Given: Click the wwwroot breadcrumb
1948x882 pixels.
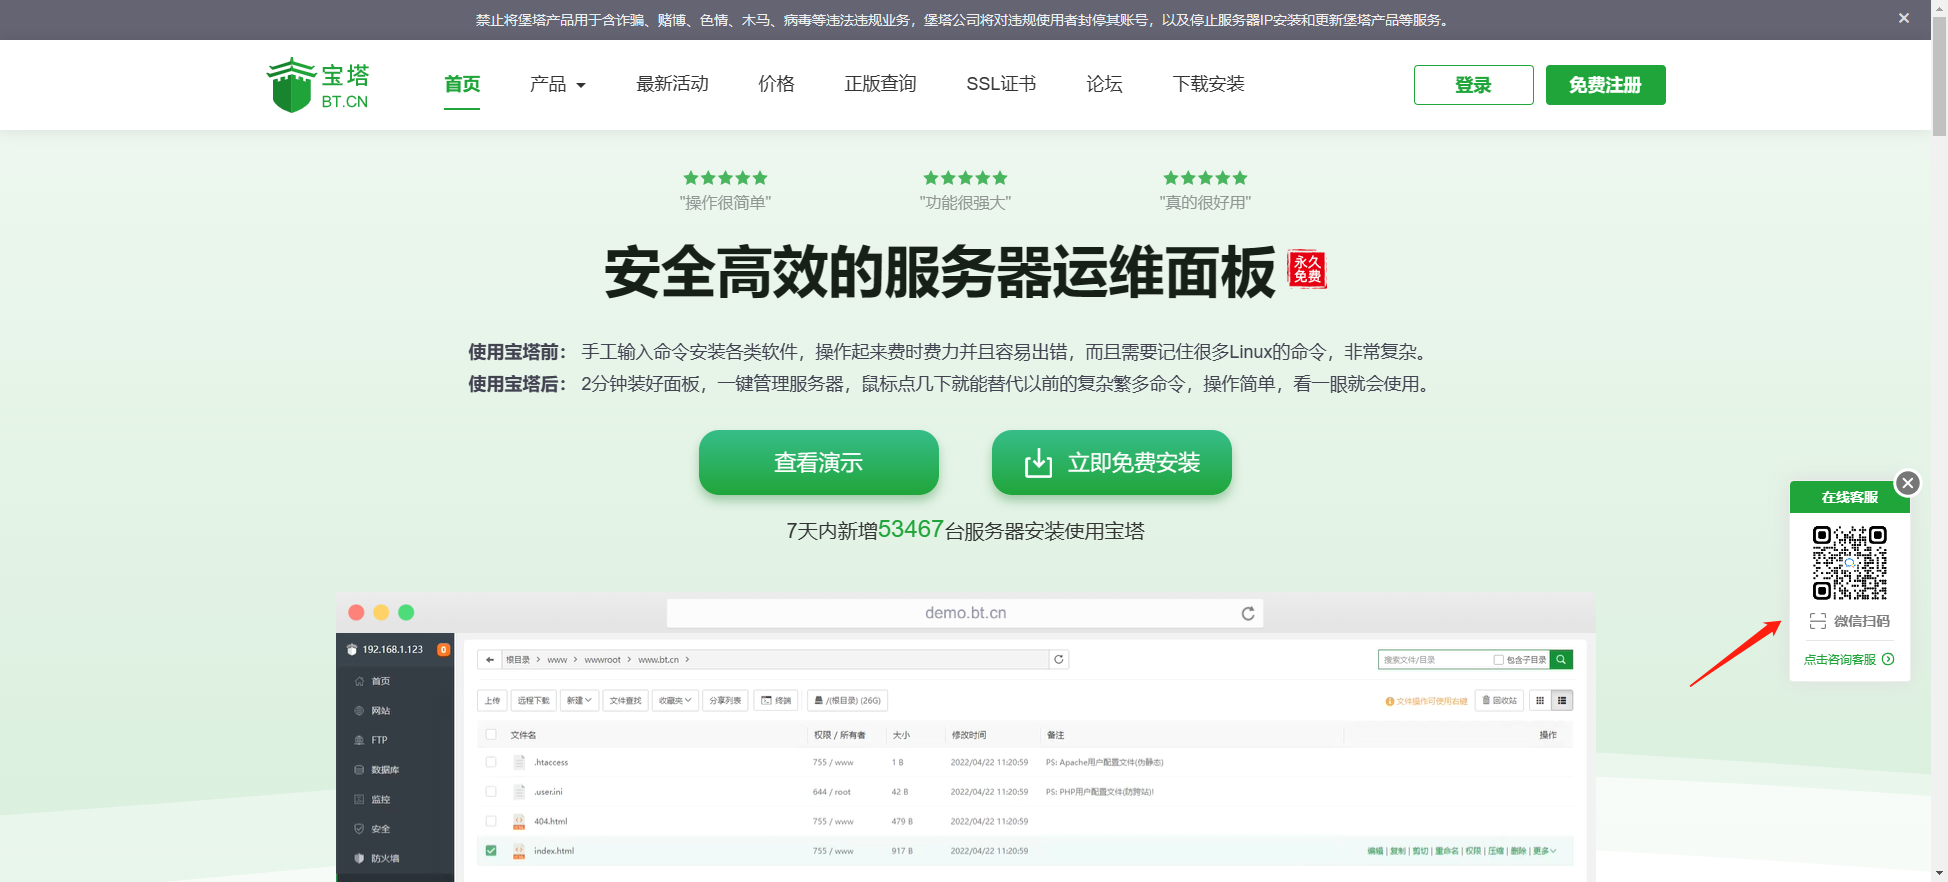Looking at the screenshot, I should [602, 660].
